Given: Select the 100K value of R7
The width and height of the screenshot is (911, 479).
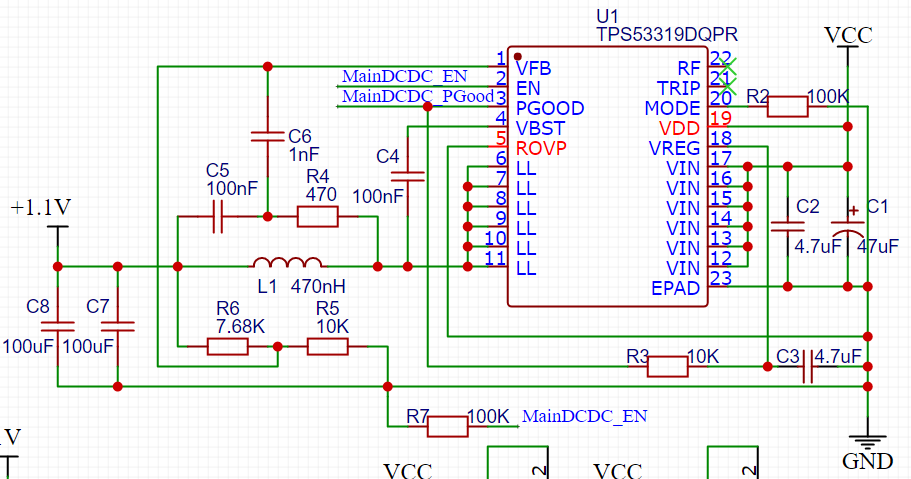Looking at the screenshot, I should tap(488, 416).
